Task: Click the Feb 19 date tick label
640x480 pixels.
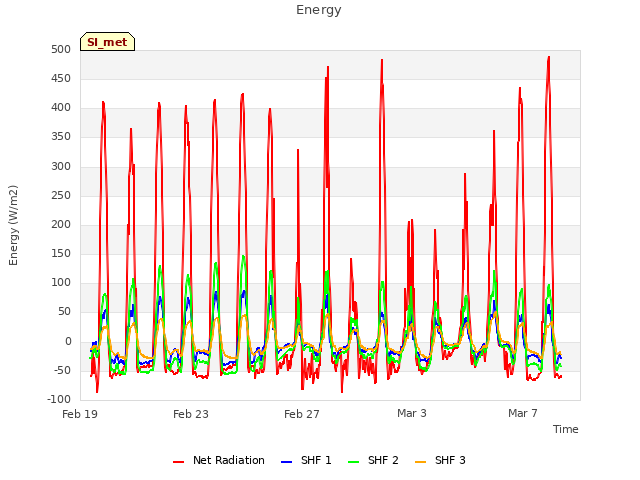Action: pos(80,414)
